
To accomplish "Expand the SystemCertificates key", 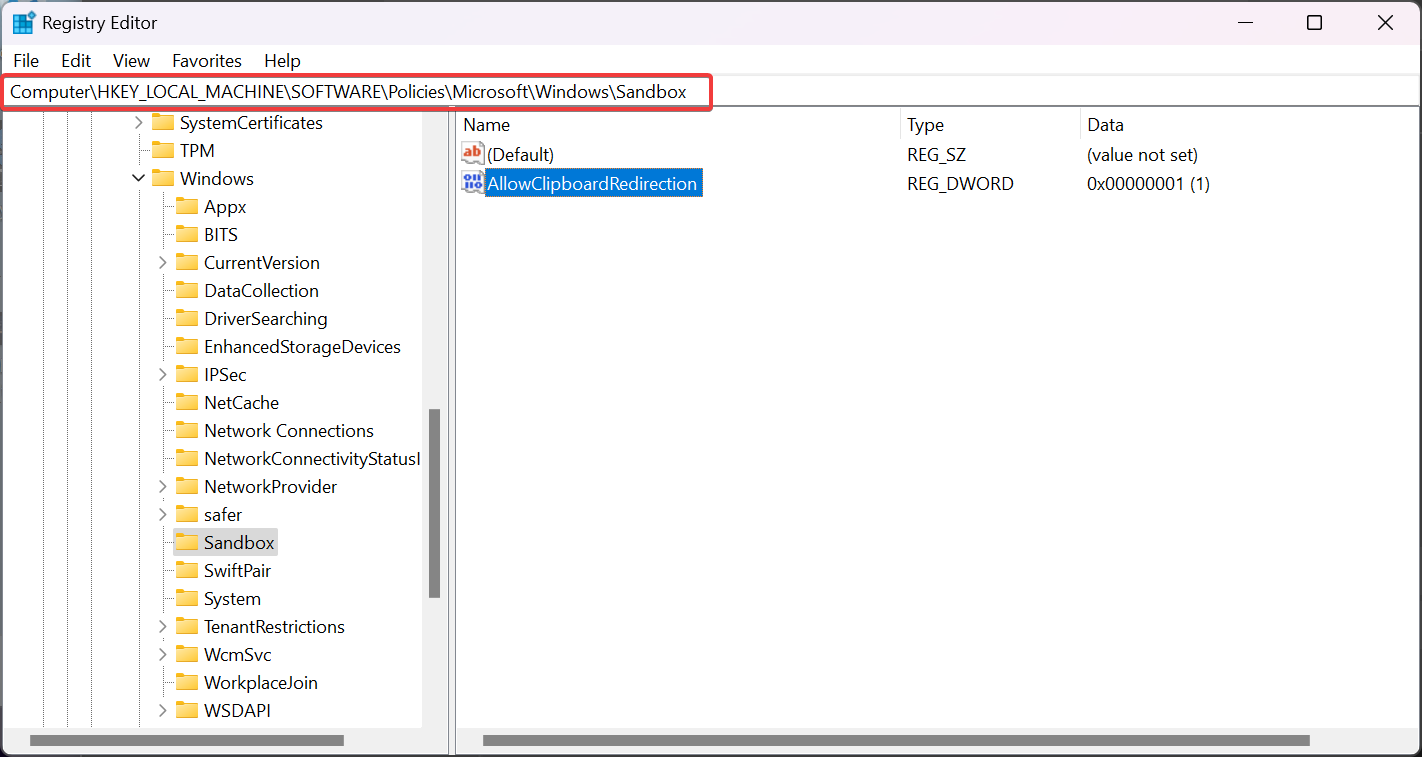I will 139,123.
